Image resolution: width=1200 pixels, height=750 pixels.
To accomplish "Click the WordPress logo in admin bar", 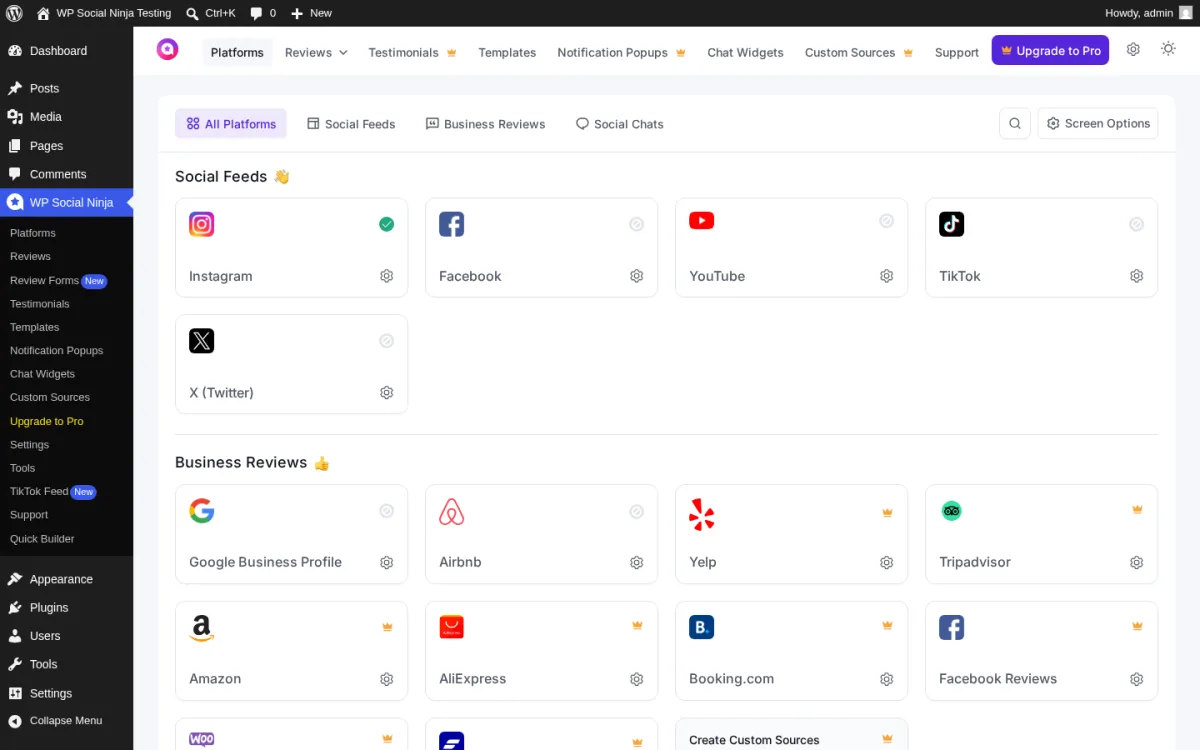I will [x=14, y=13].
